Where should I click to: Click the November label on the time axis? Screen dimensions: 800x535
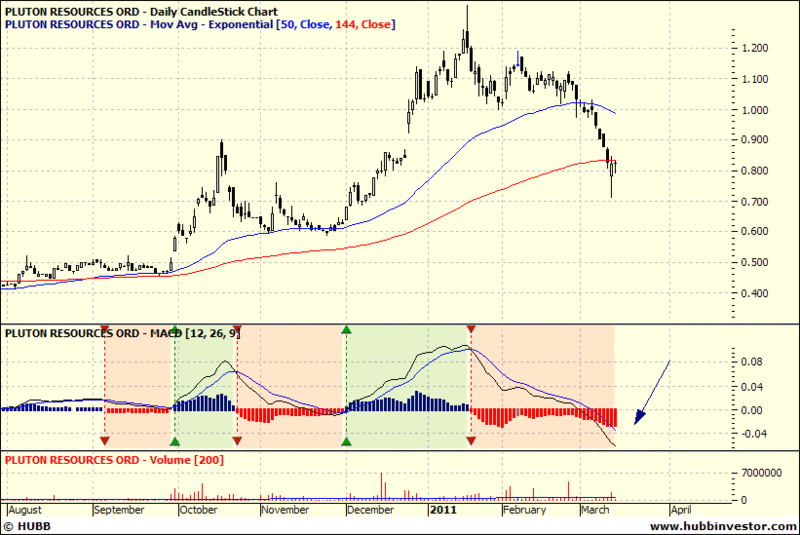tap(285, 510)
